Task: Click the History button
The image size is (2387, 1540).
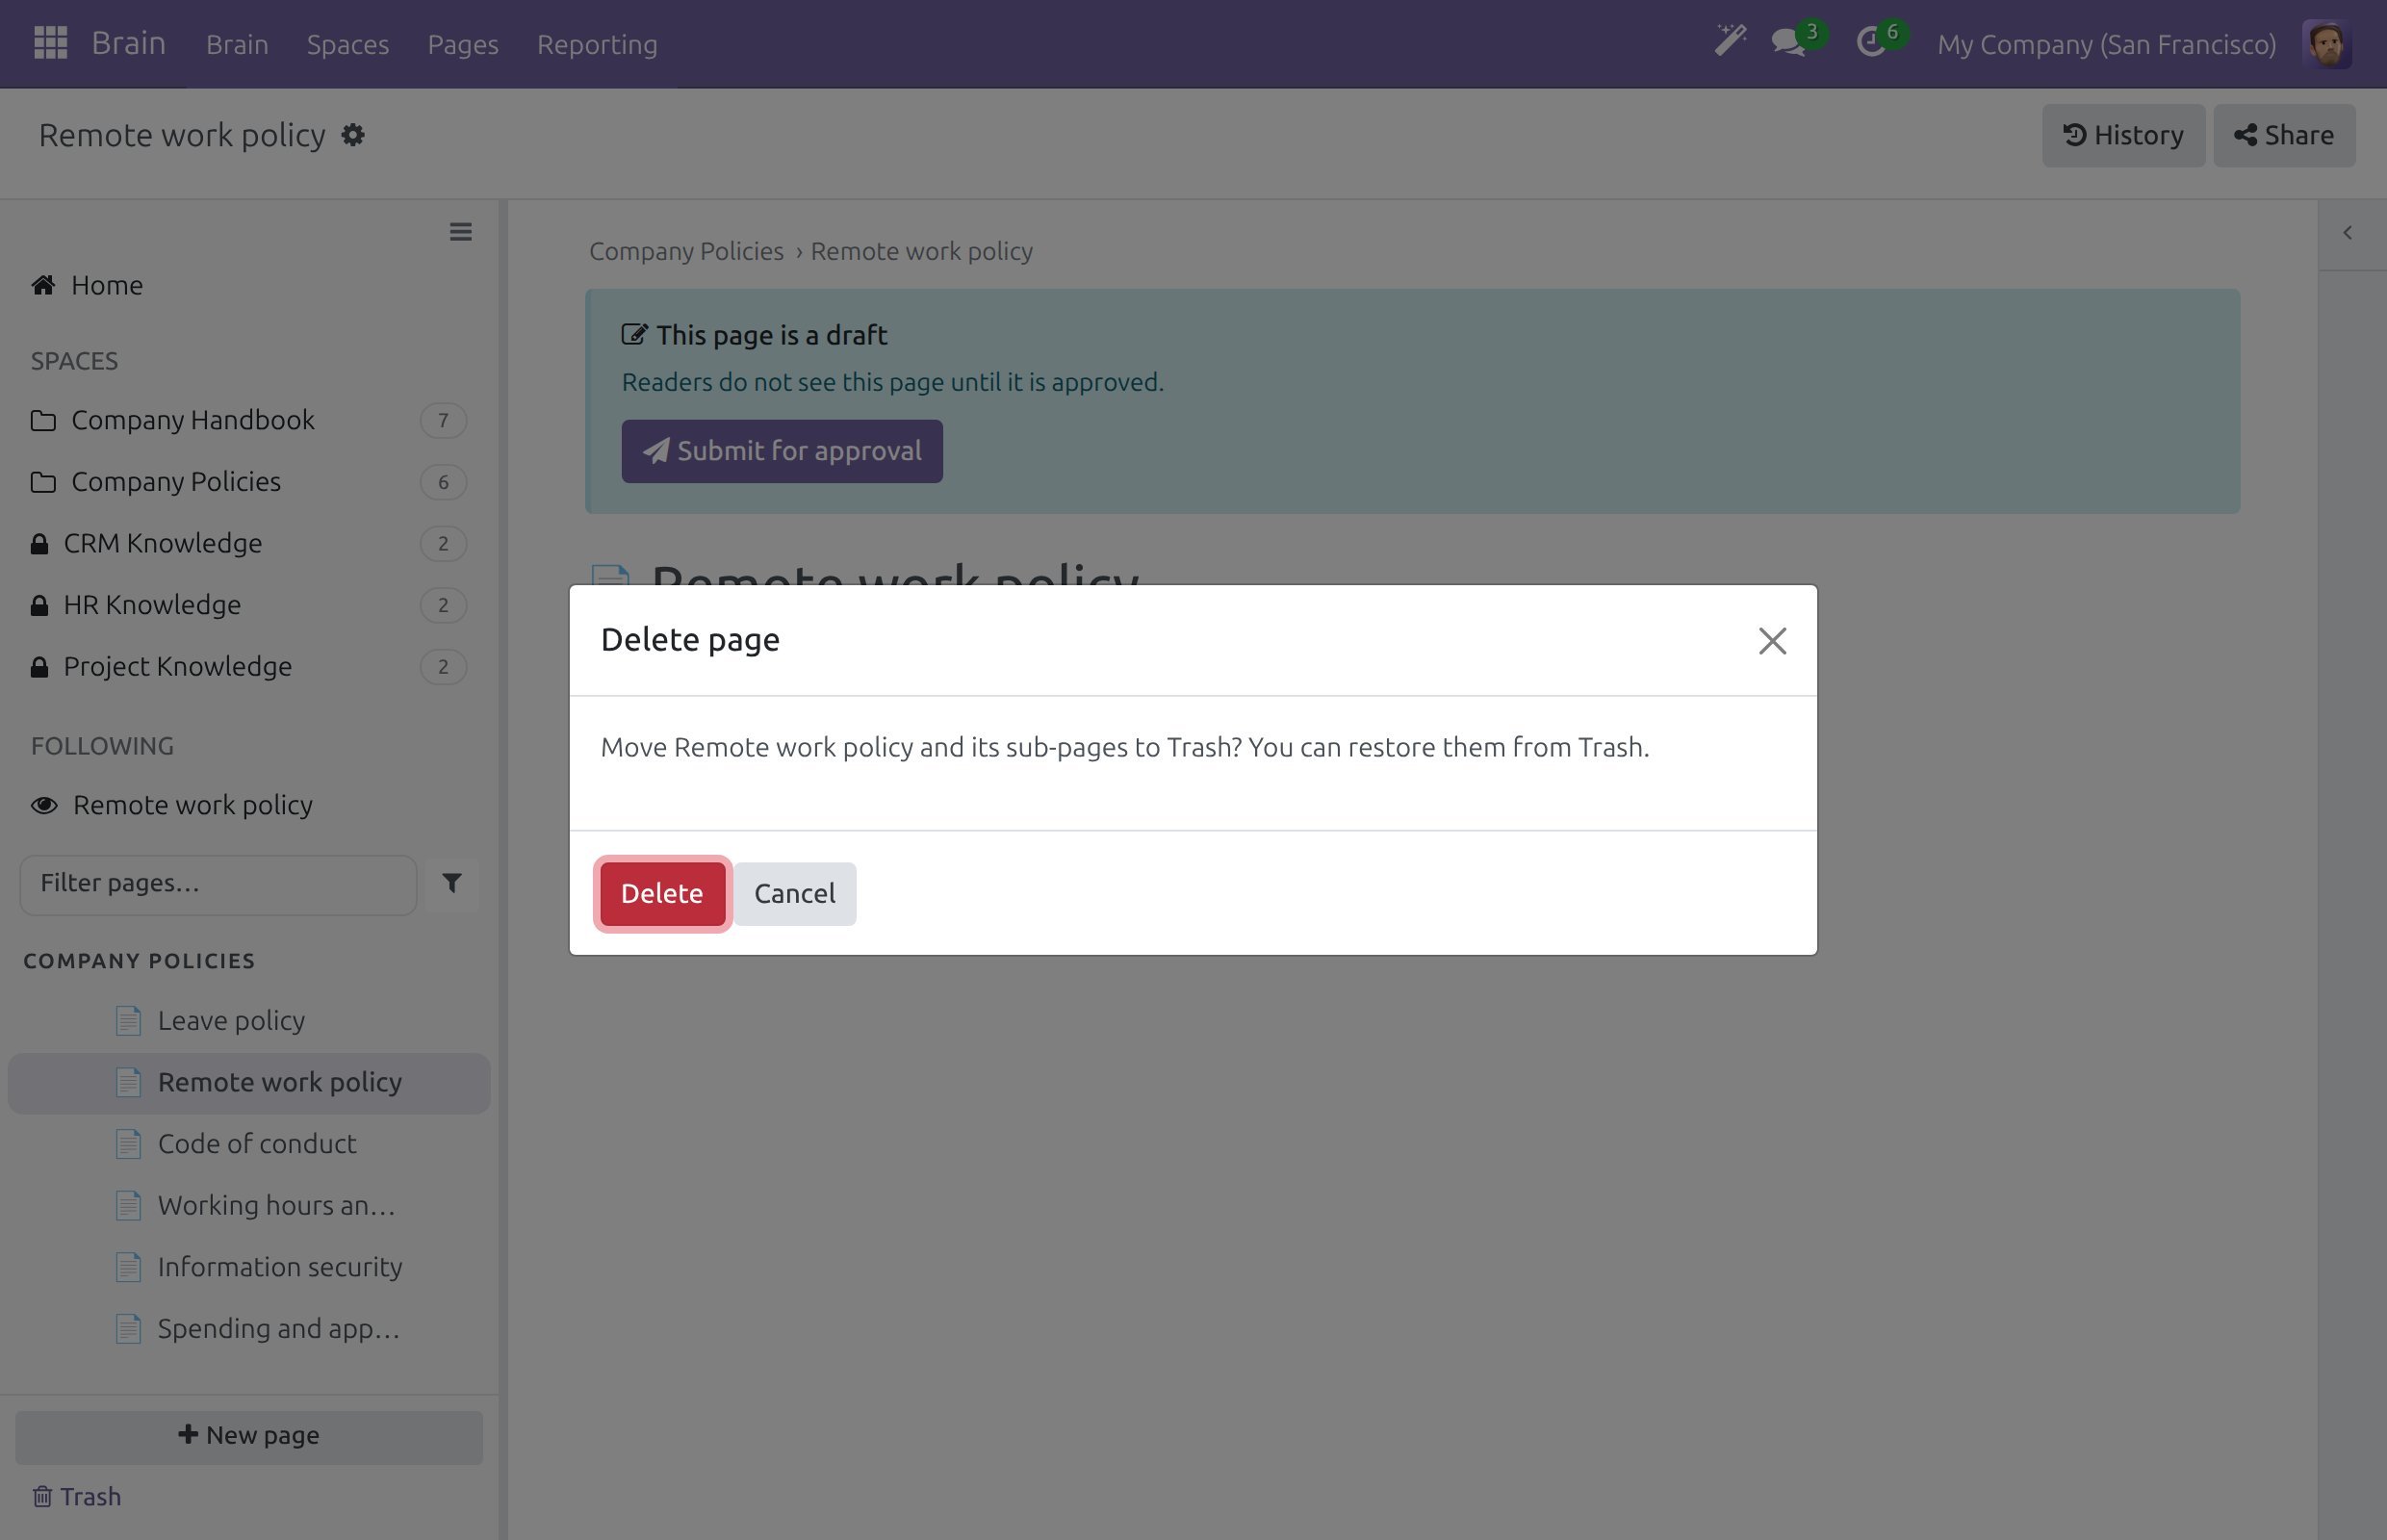Action: (x=2123, y=136)
